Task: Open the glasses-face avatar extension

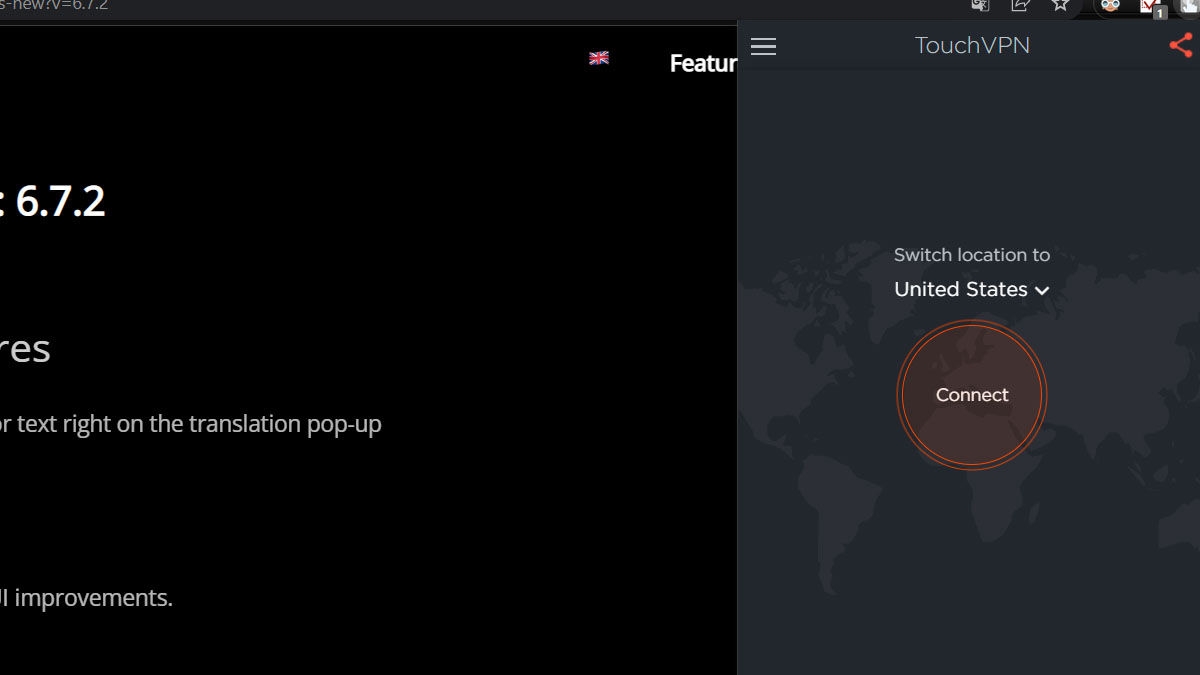Action: pos(1109,6)
